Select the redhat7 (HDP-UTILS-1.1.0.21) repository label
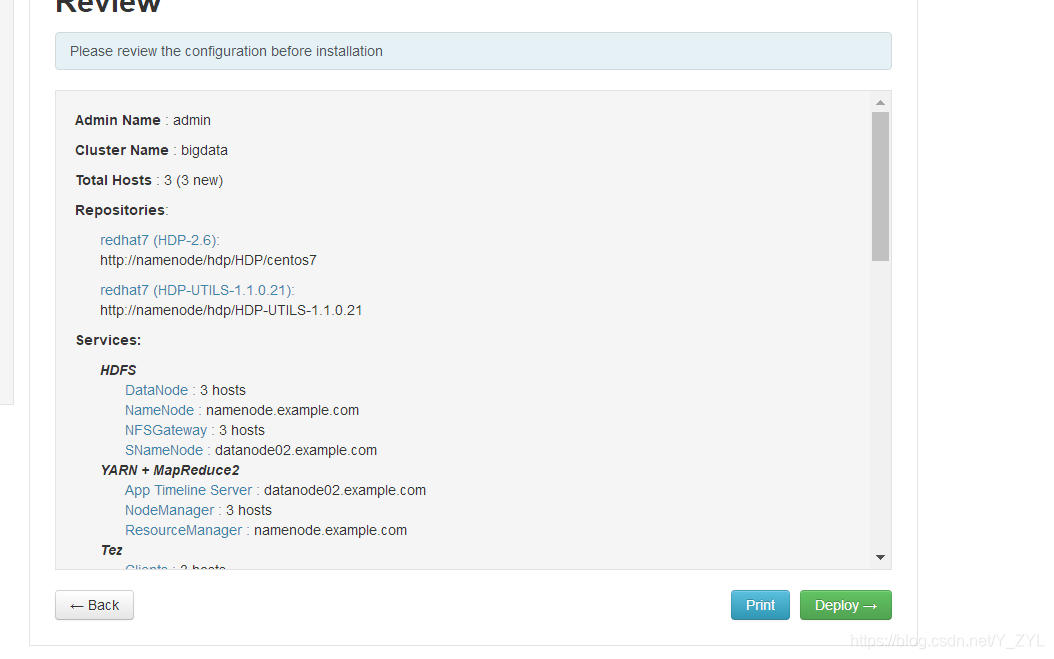 click(x=197, y=290)
